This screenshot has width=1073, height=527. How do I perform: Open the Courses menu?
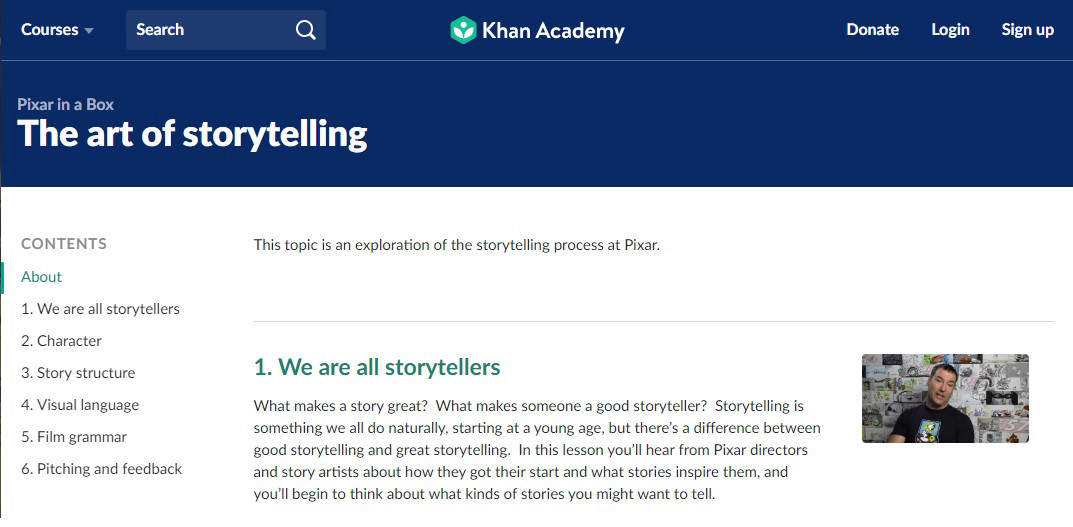point(57,30)
